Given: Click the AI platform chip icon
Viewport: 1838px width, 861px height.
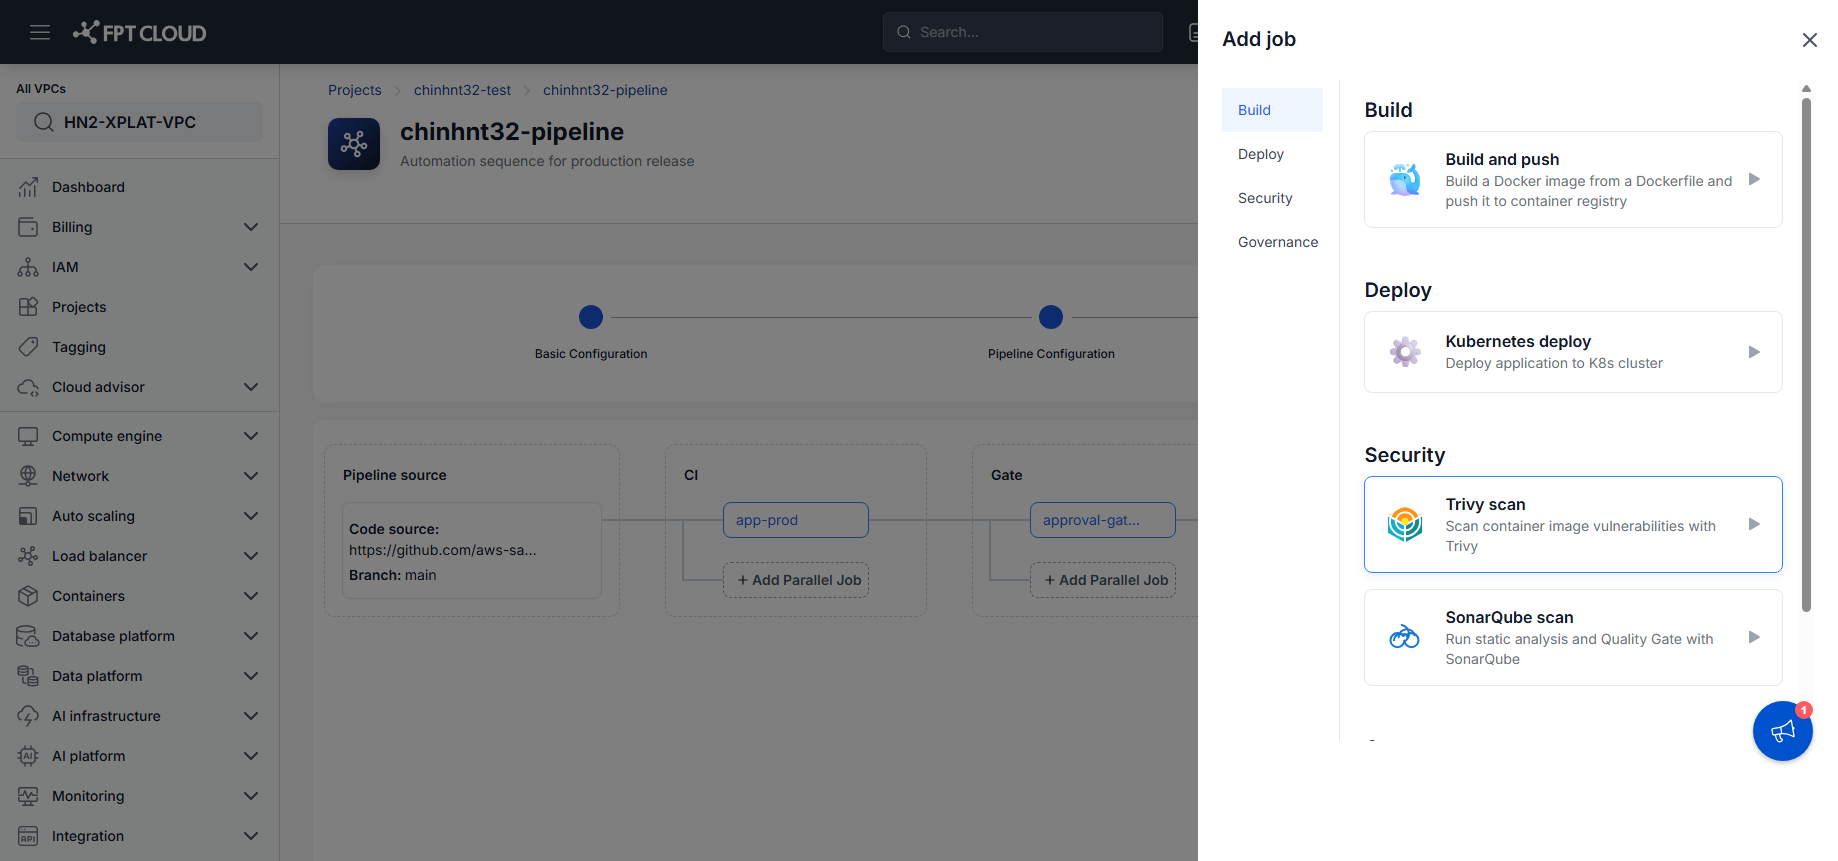Looking at the screenshot, I should (28, 756).
